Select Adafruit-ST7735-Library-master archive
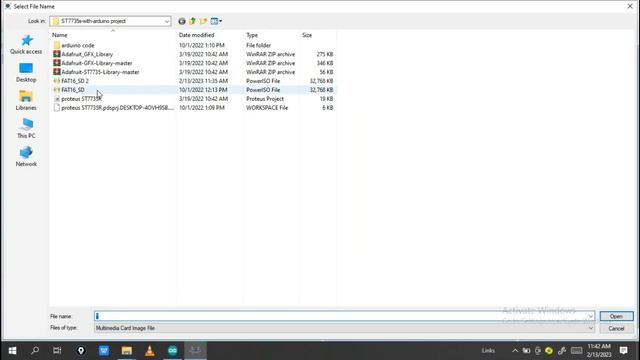Image resolution: width=640 pixels, height=360 pixels. (100, 72)
